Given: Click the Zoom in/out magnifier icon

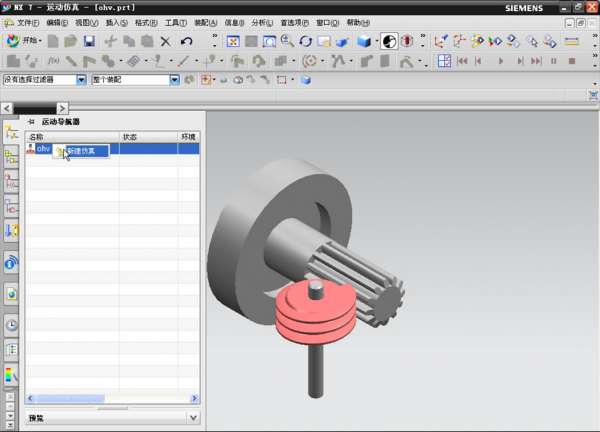Looking at the screenshot, I should click(x=287, y=41).
